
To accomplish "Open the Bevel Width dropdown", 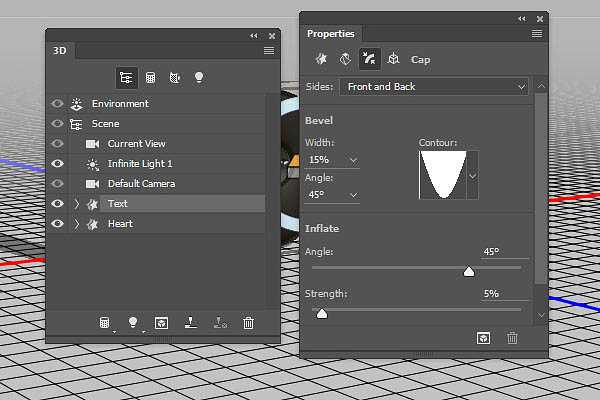I will click(x=353, y=161).
